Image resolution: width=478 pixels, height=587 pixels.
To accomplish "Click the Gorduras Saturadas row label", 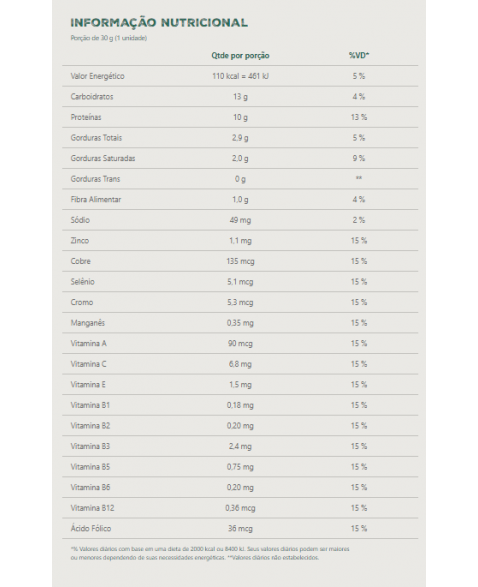I will [x=103, y=158].
